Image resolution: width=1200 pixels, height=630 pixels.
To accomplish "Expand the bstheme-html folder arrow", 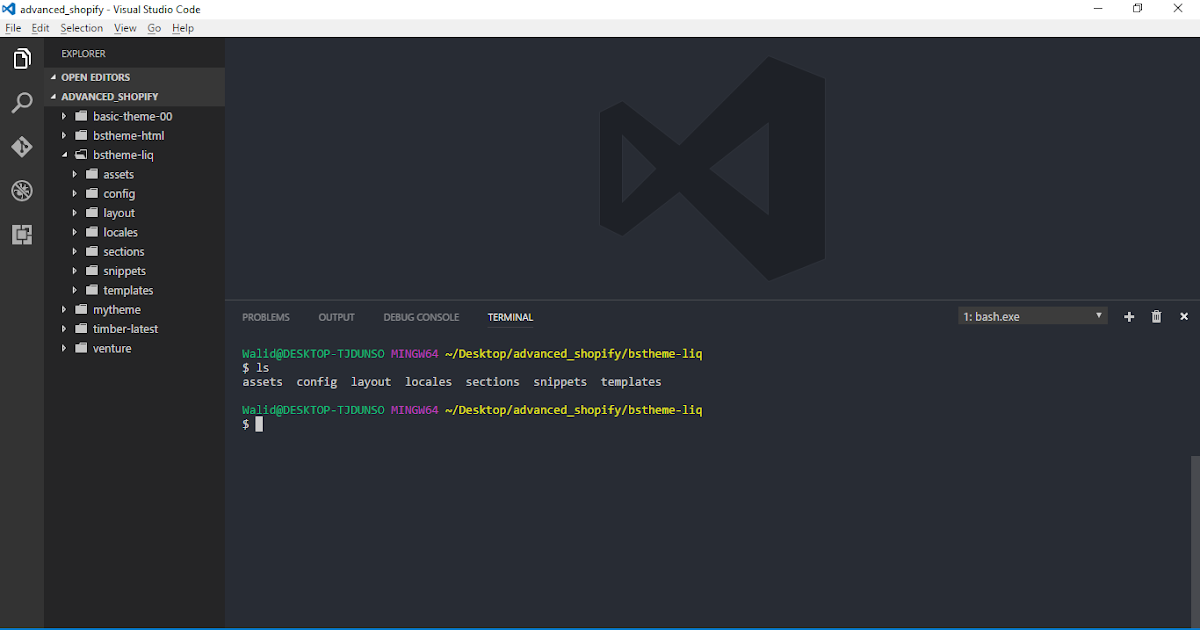I will coord(64,135).
